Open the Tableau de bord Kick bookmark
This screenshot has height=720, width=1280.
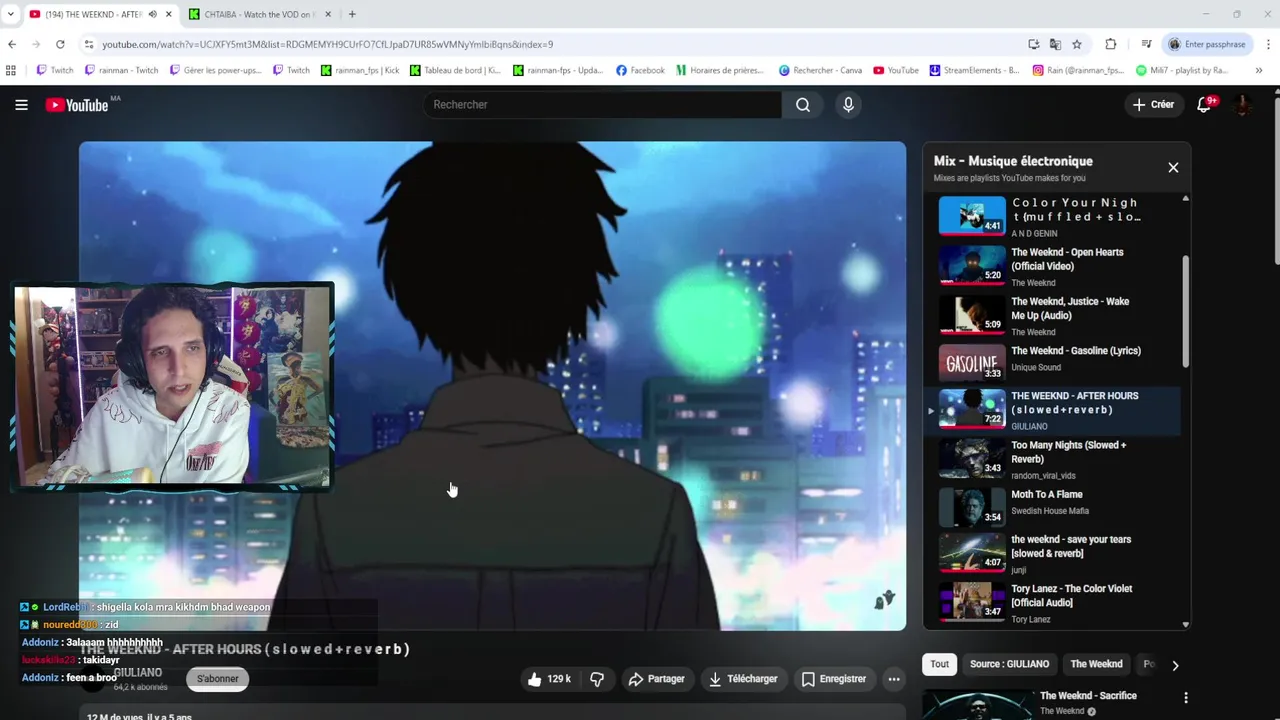tap(455, 70)
